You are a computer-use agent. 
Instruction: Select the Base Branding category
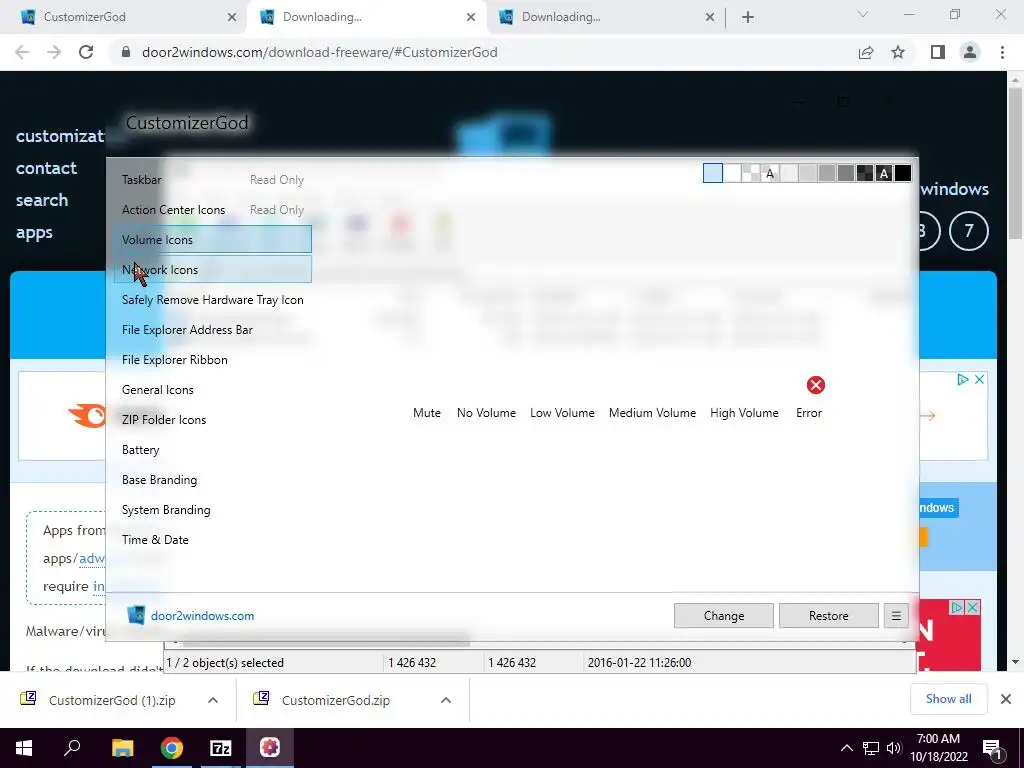pos(213,480)
